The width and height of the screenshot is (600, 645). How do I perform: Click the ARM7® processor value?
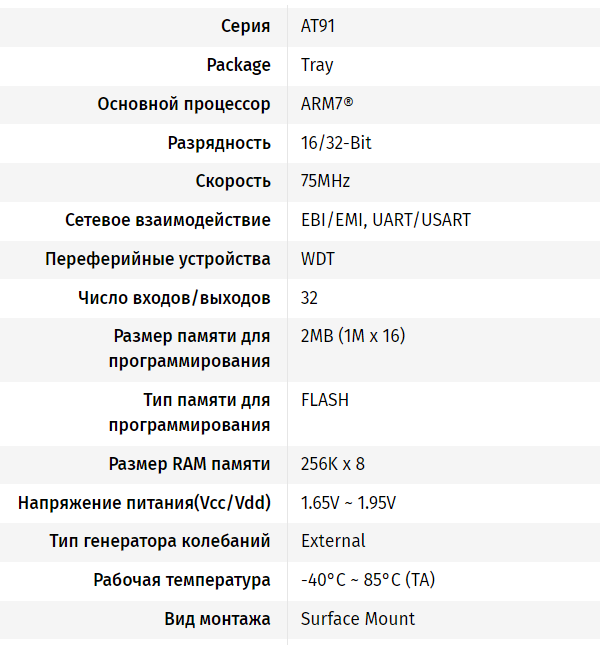pyautogui.click(x=327, y=104)
